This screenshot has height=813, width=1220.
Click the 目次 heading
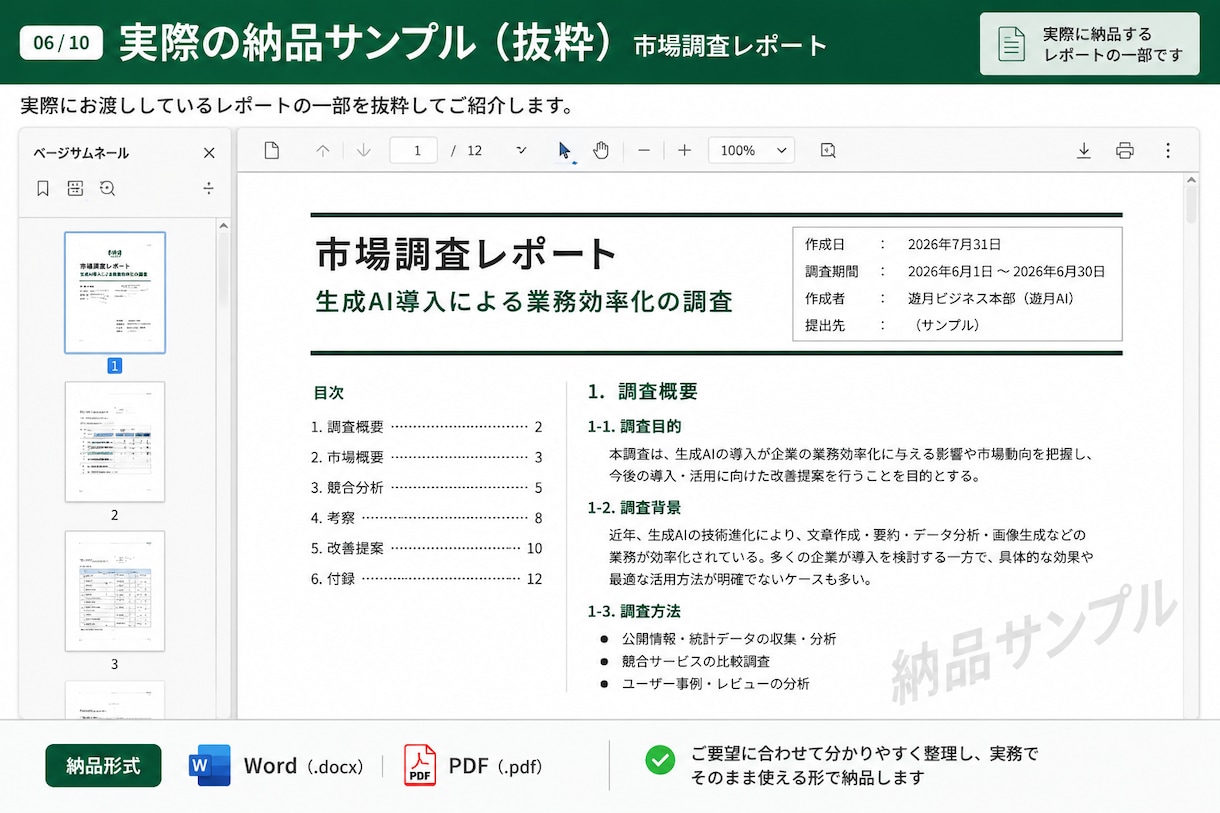pos(328,393)
